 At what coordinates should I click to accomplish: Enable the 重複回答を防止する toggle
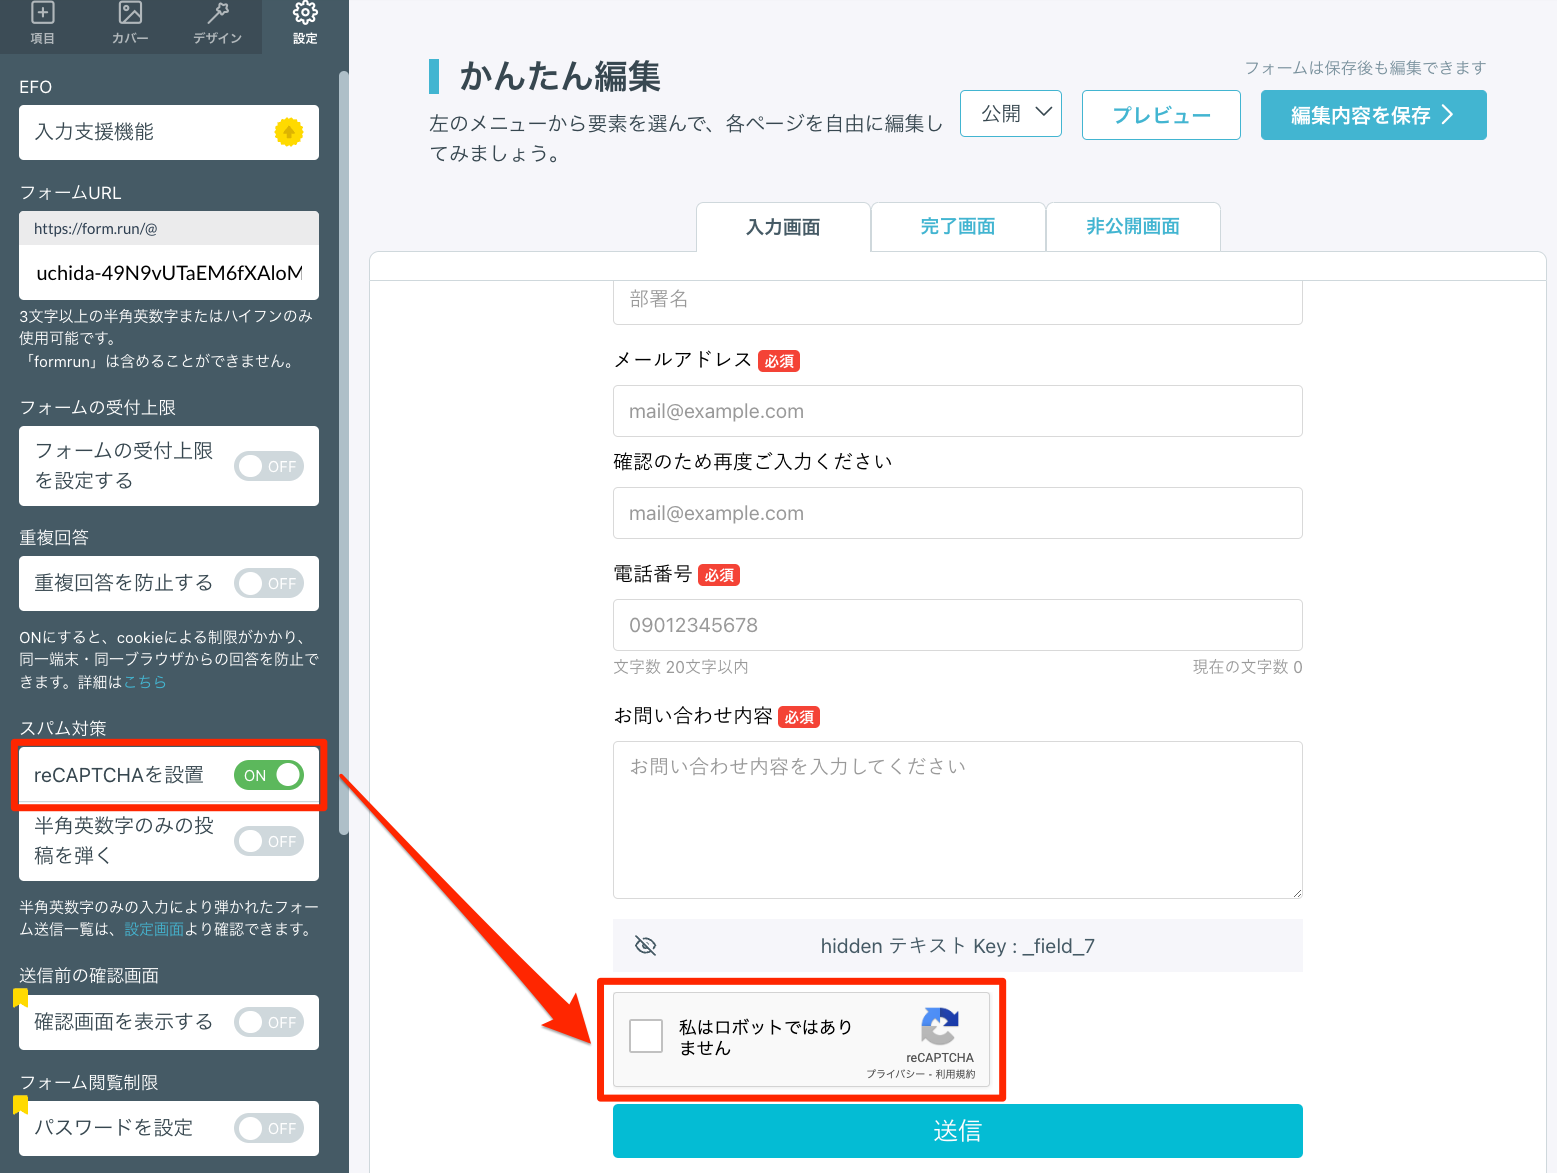coord(269,583)
